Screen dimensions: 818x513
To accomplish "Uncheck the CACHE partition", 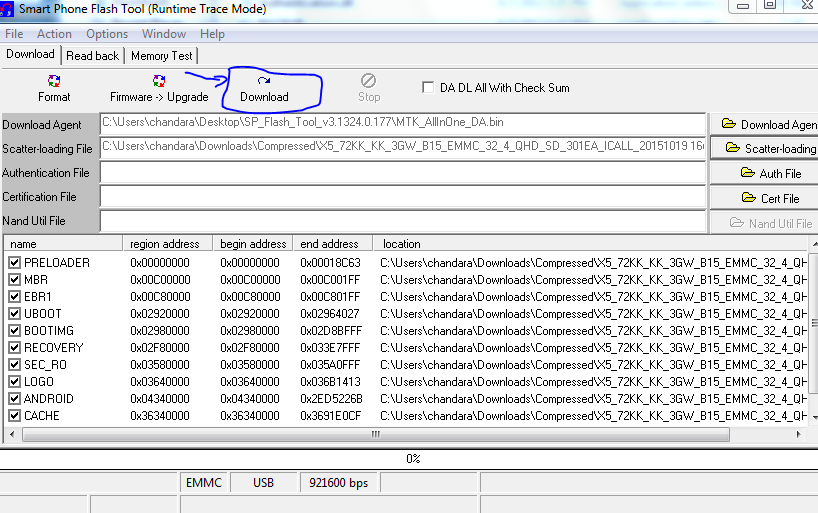I will click(x=15, y=416).
